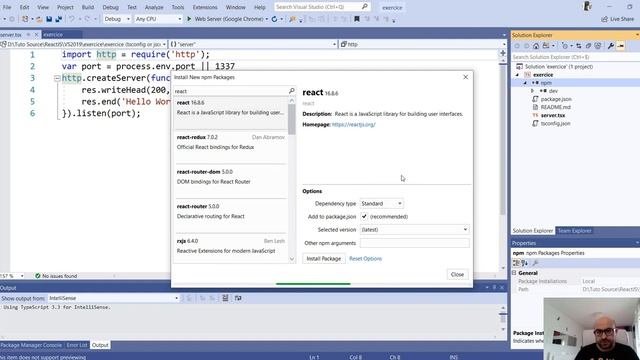
Task: Switch to the Package Manager Console tab
Action: pos(31,345)
